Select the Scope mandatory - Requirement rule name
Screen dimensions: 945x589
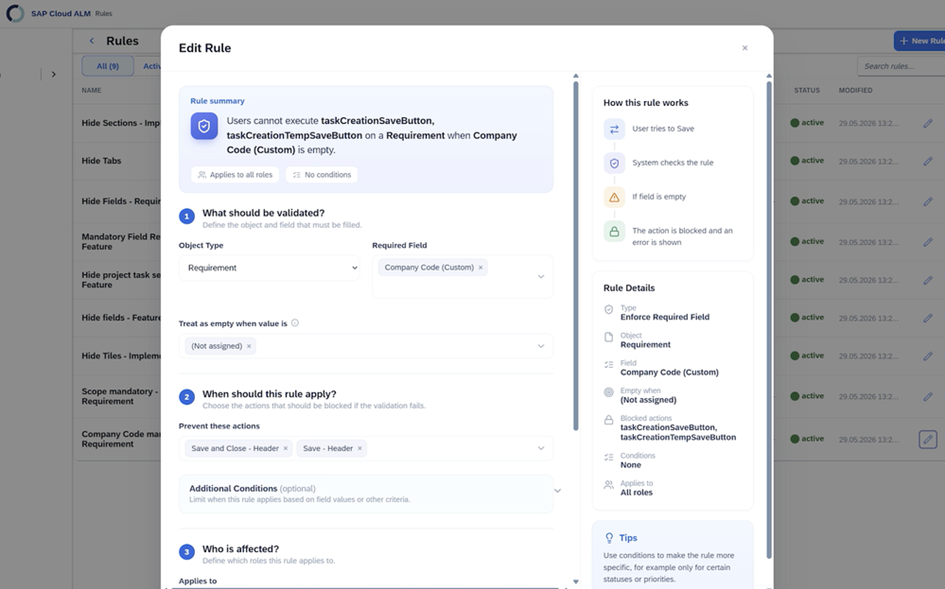120,396
